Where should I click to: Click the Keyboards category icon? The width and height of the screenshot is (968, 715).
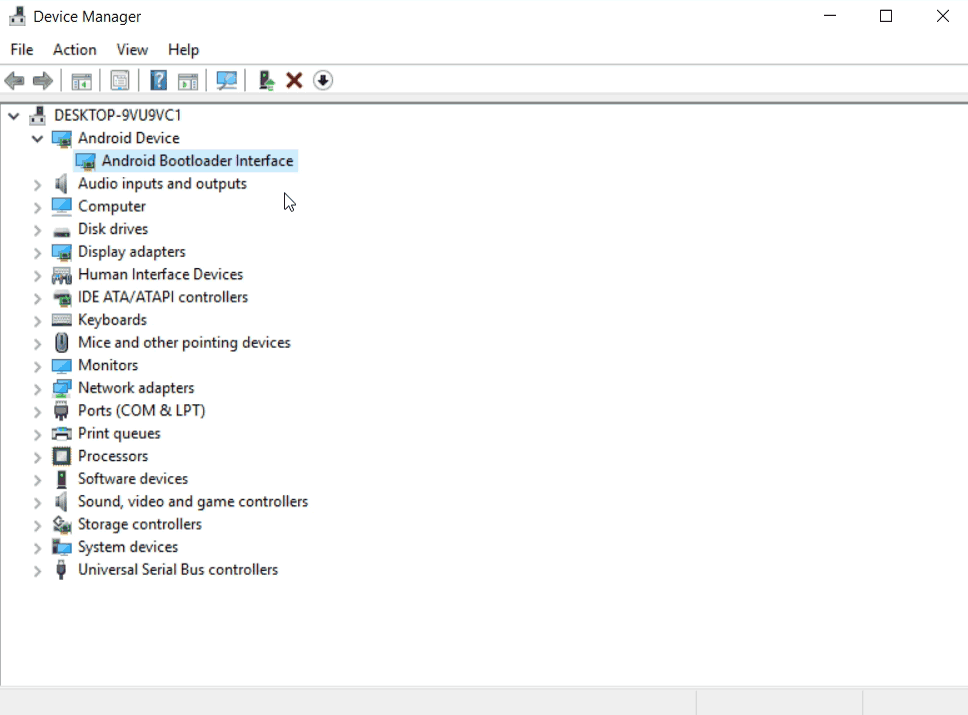(x=62, y=320)
